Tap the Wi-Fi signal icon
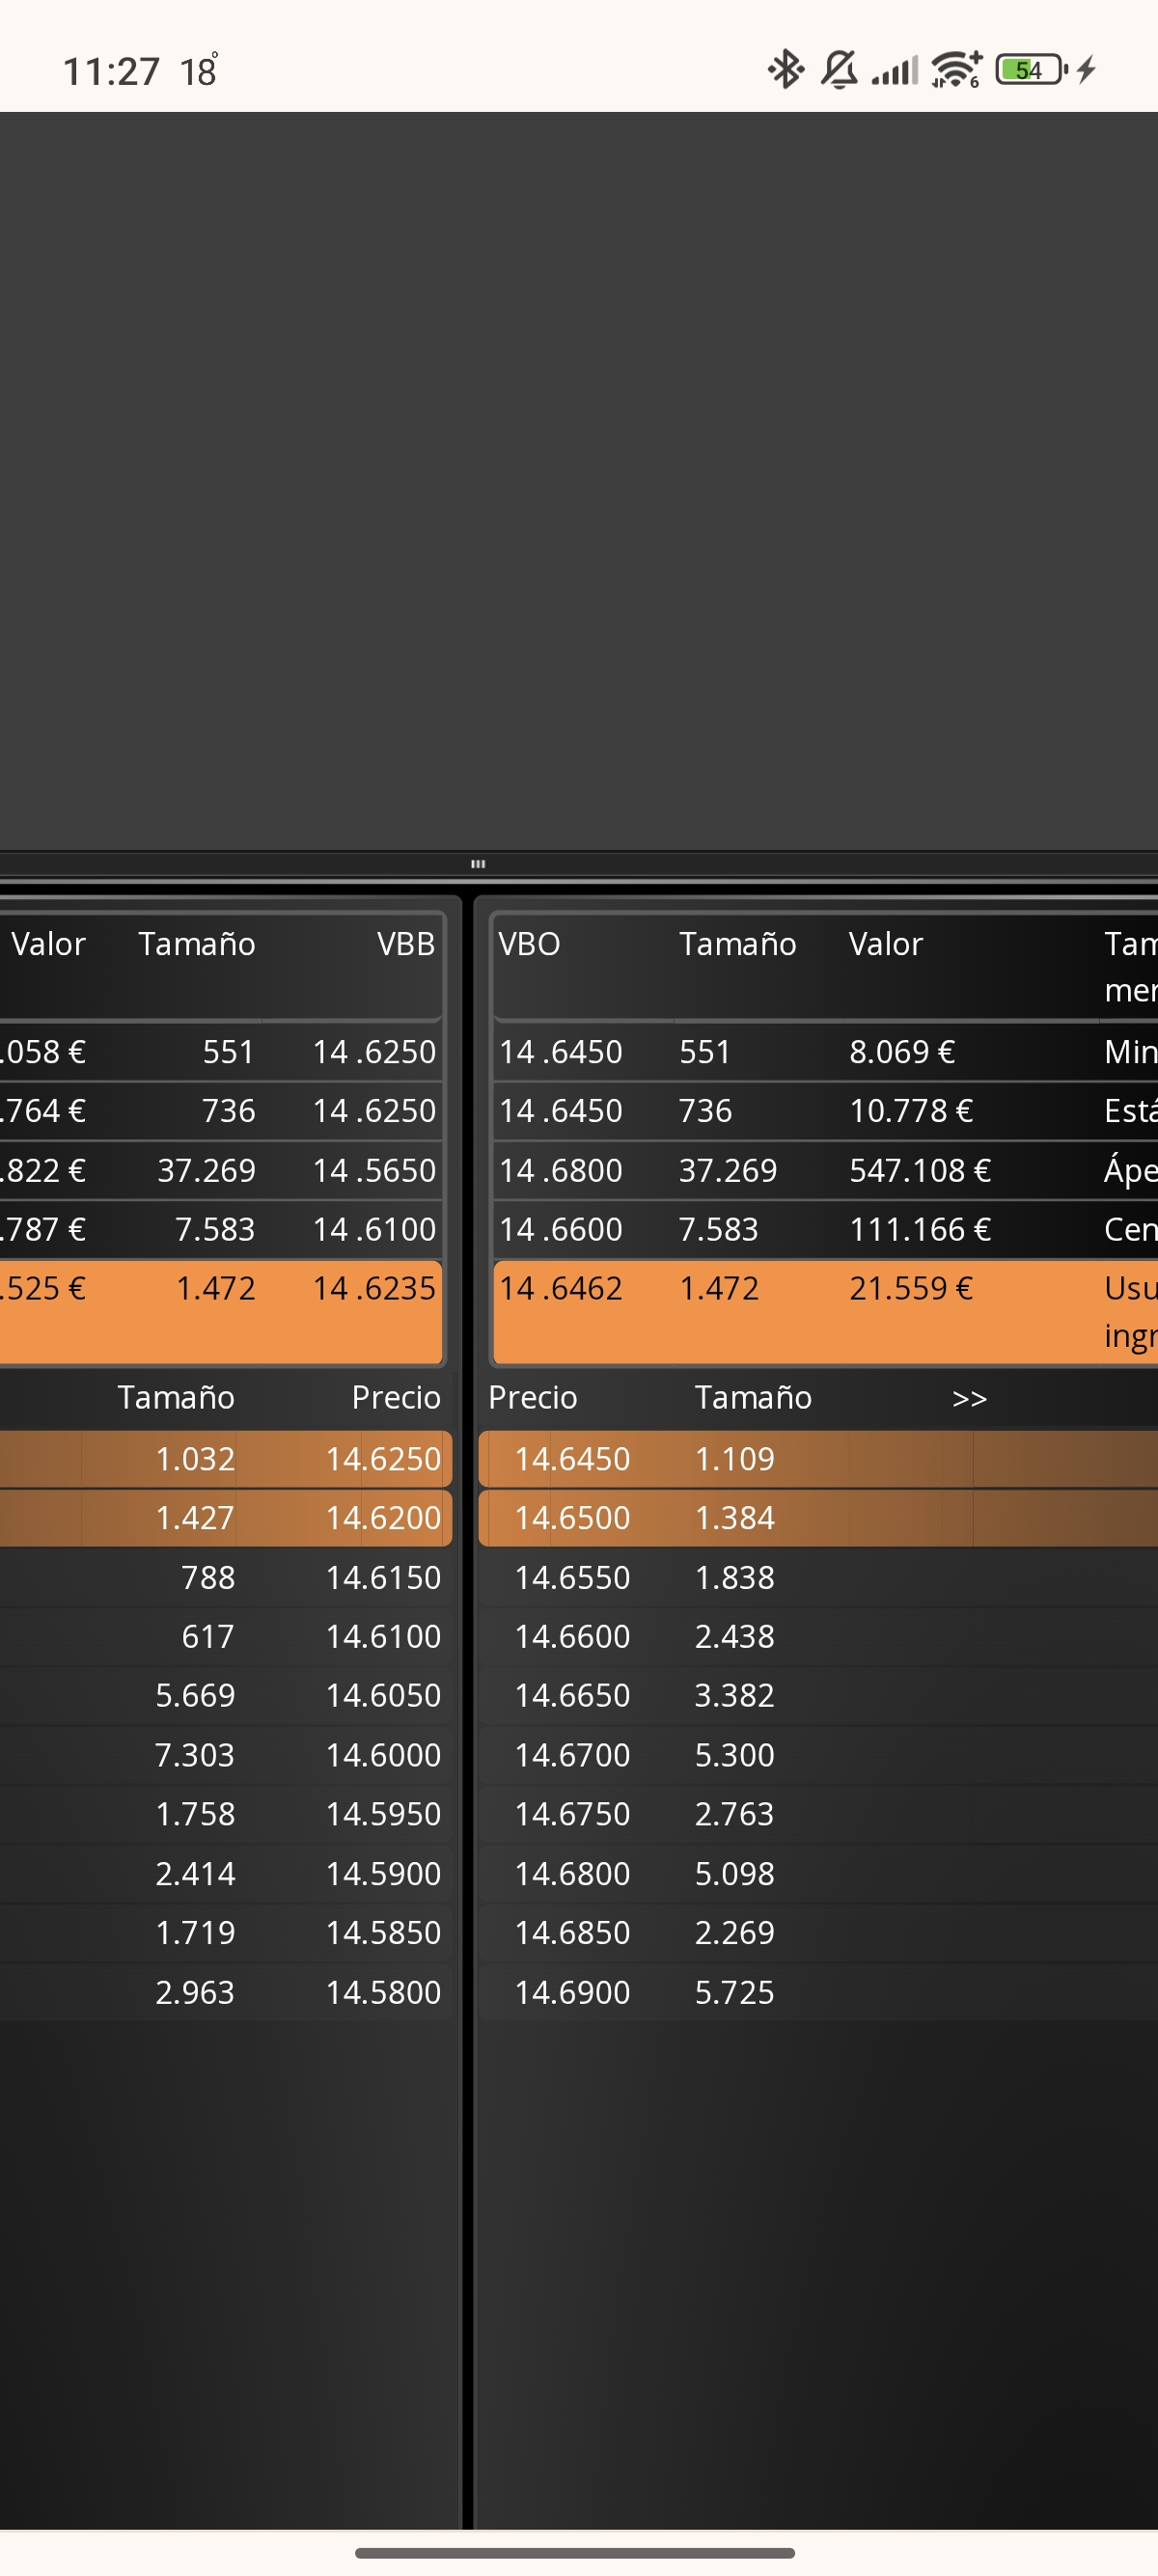Screen dimensions: 1158x2576 pos(956,70)
